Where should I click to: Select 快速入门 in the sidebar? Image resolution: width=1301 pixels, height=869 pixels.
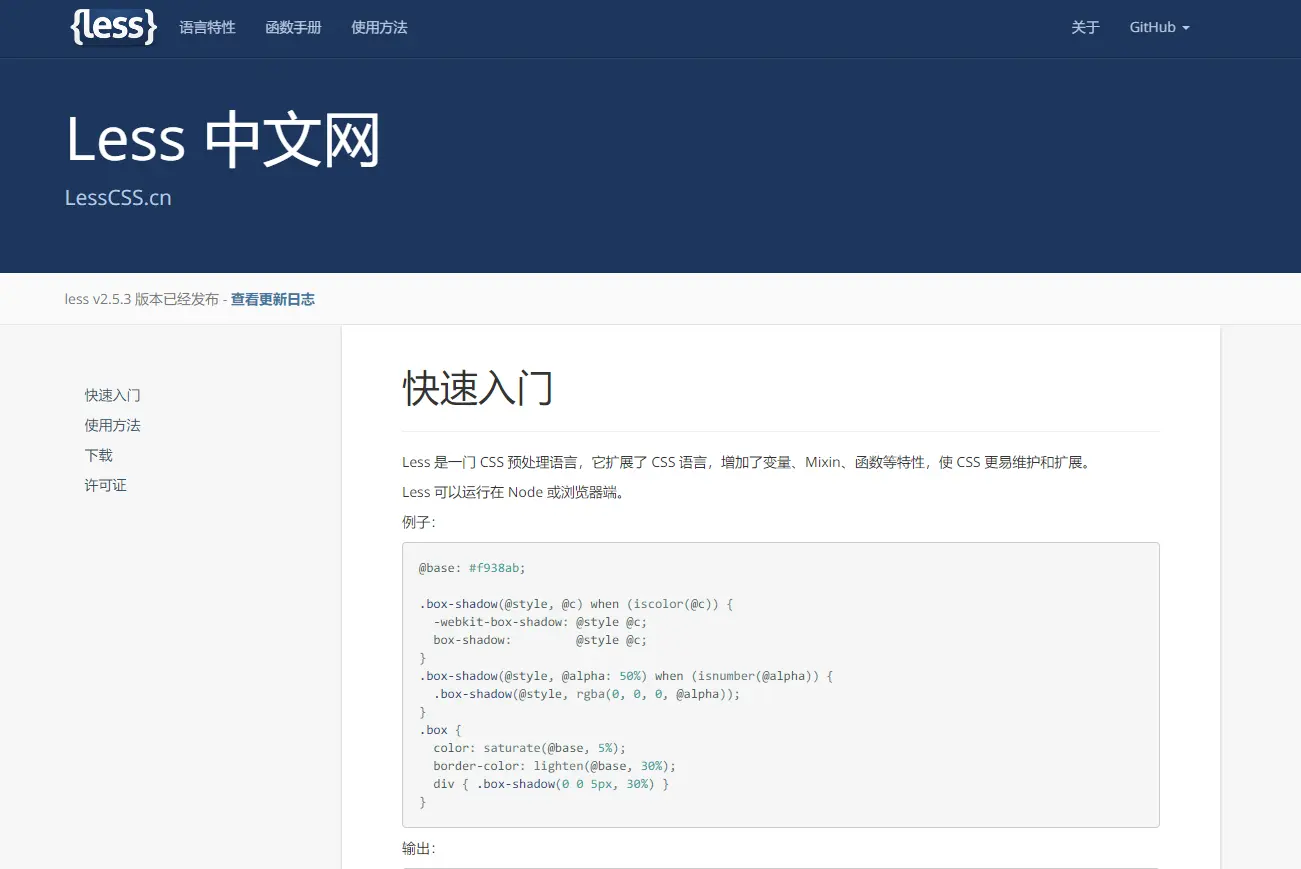click(x=113, y=396)
